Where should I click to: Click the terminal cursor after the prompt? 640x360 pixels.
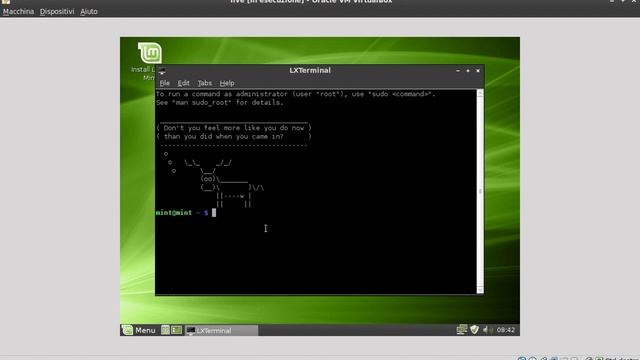click(214, 213)
